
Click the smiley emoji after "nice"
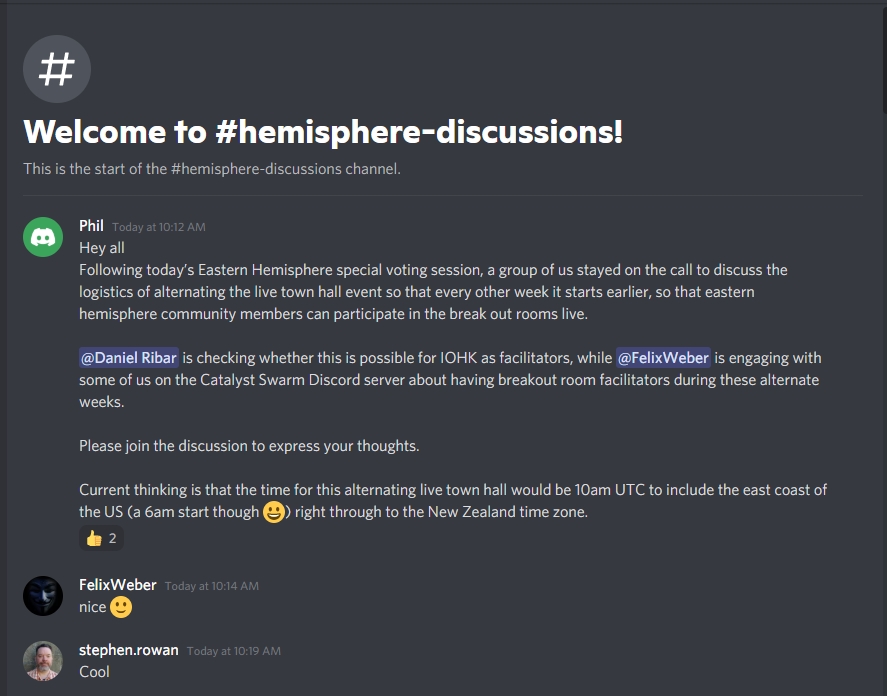point(121,607)
